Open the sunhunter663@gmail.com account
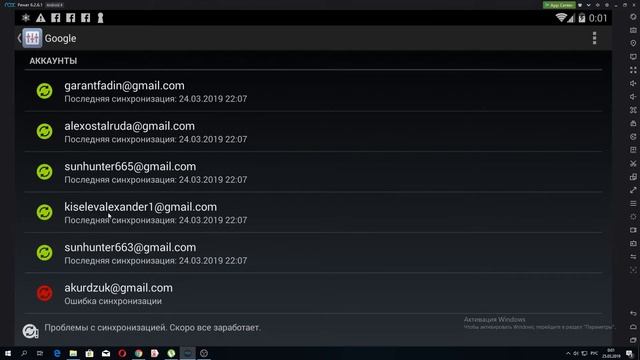 [x=313, y=253]
